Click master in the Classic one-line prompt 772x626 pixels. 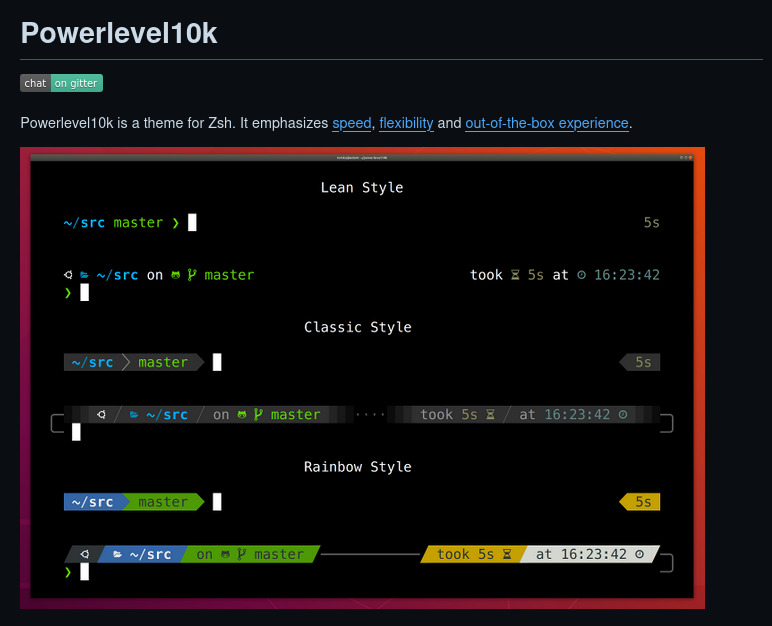tap(163, 362)
